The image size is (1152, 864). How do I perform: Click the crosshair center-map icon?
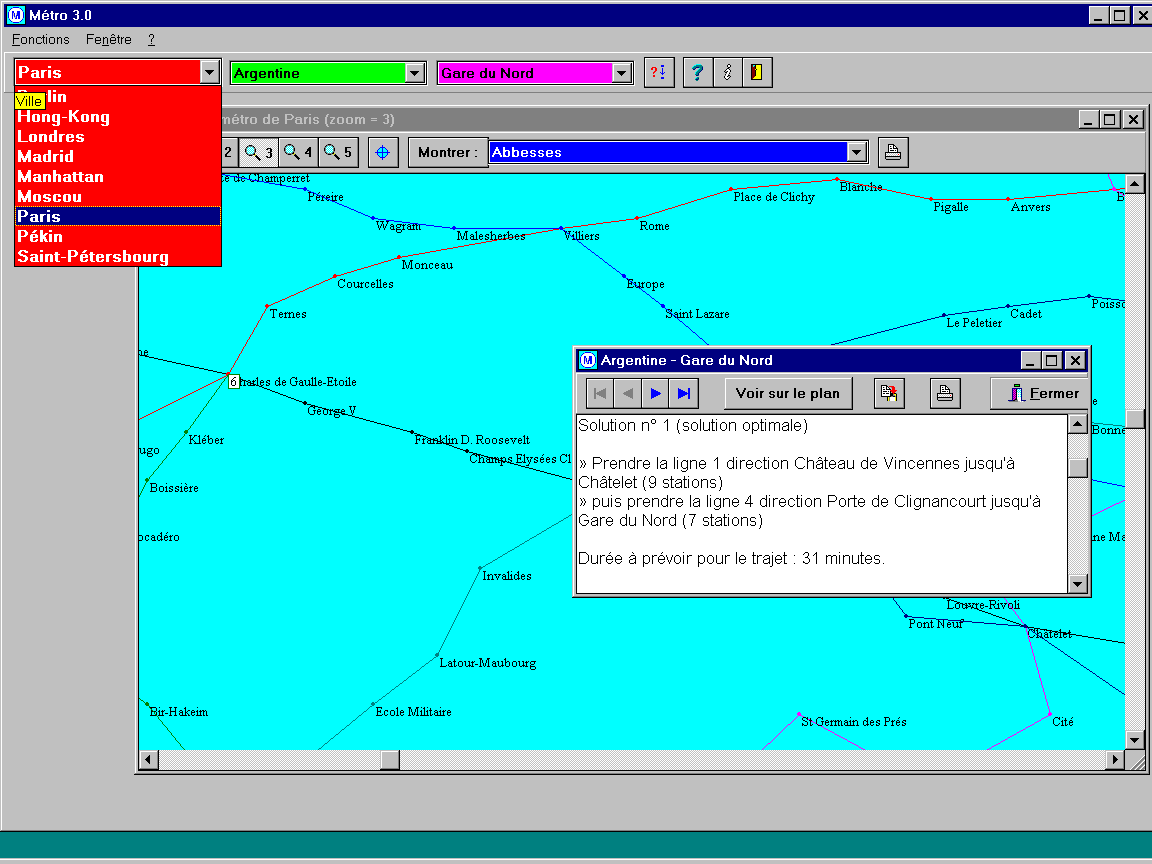point(382,153)
